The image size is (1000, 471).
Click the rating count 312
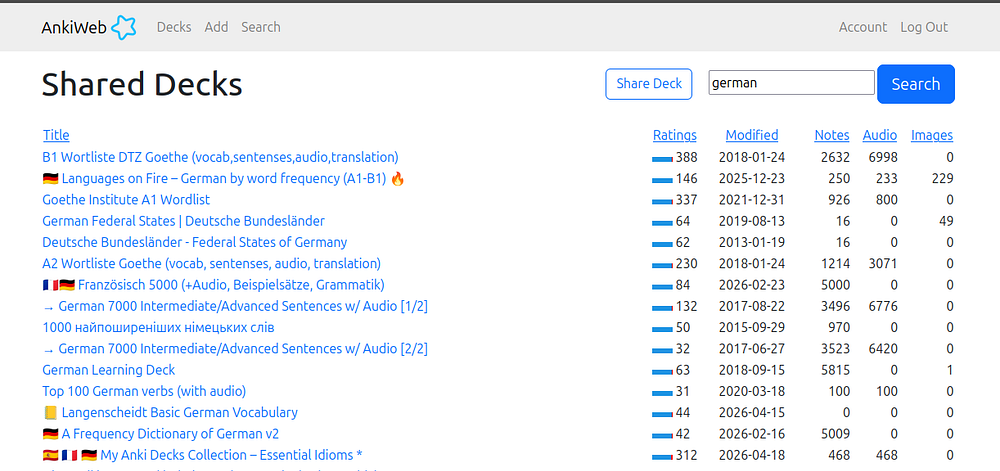coord(687,455)
